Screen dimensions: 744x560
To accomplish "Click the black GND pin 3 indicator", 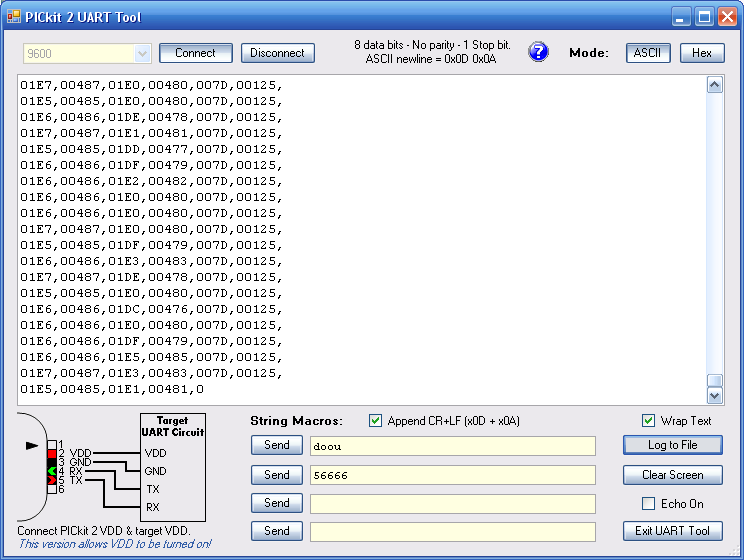I will click(x=52, y=462).
